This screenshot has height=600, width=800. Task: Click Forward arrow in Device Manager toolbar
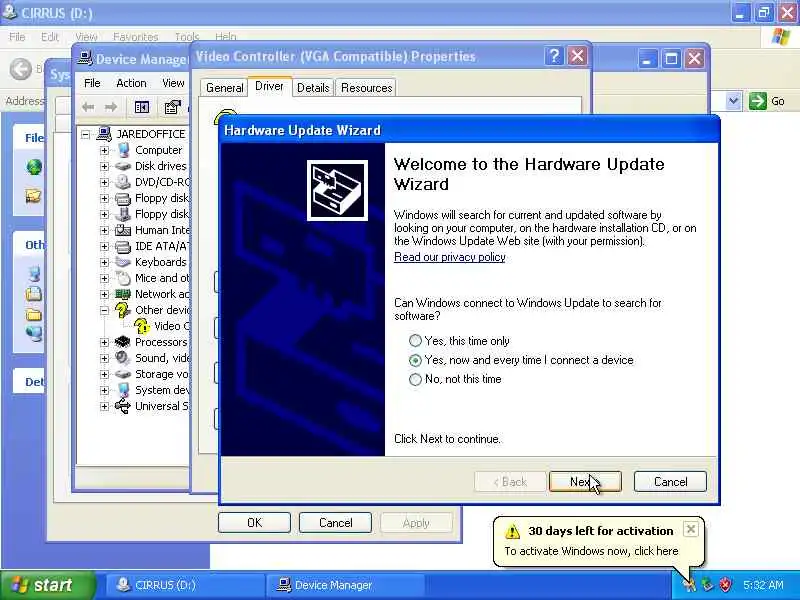[111, 107]
